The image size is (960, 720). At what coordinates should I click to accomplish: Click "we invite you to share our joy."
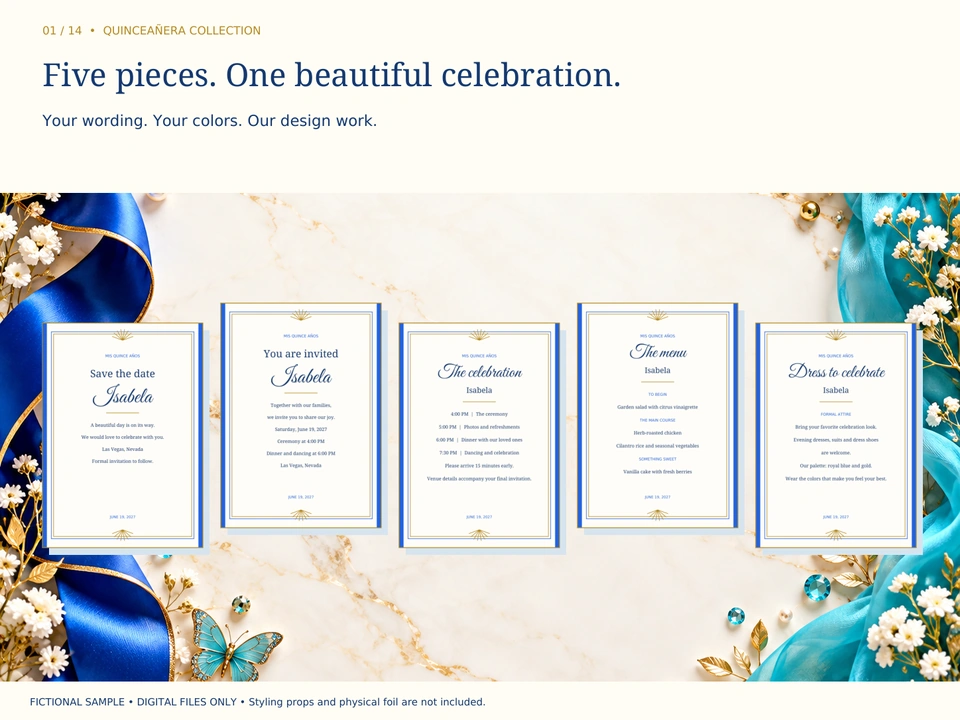(301, 417)
